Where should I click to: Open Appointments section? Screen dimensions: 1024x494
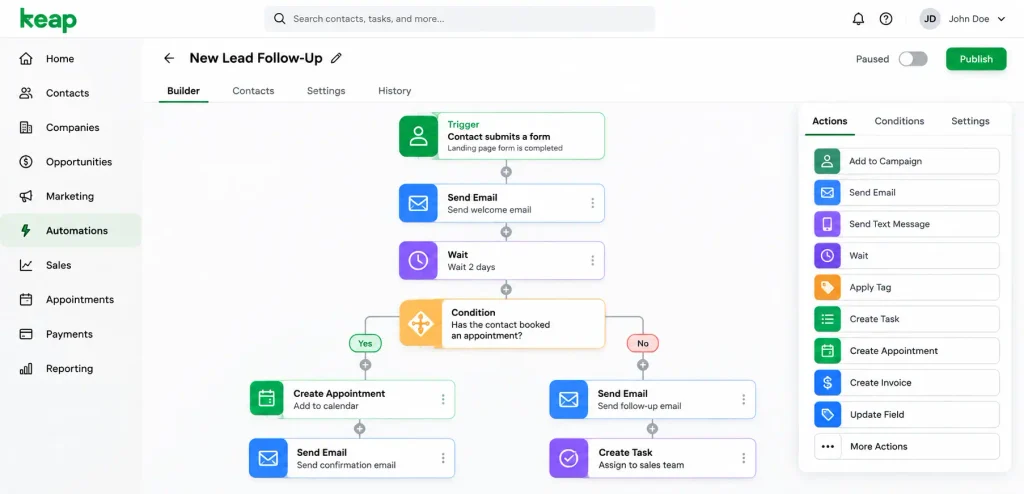(71, 299)
